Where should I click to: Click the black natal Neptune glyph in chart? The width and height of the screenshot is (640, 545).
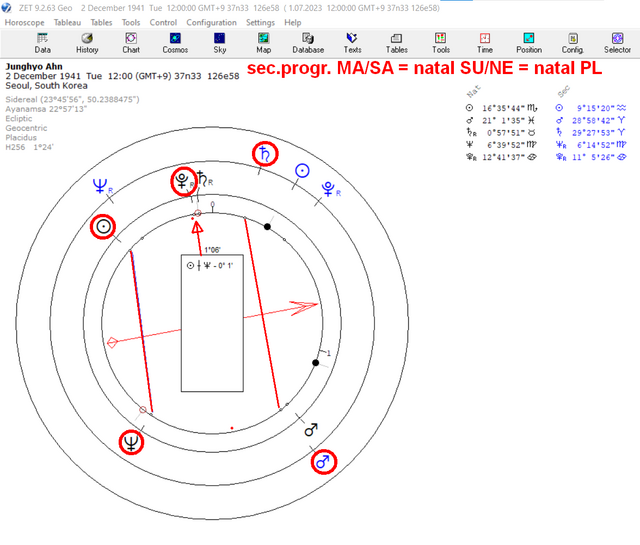point(131,443)
